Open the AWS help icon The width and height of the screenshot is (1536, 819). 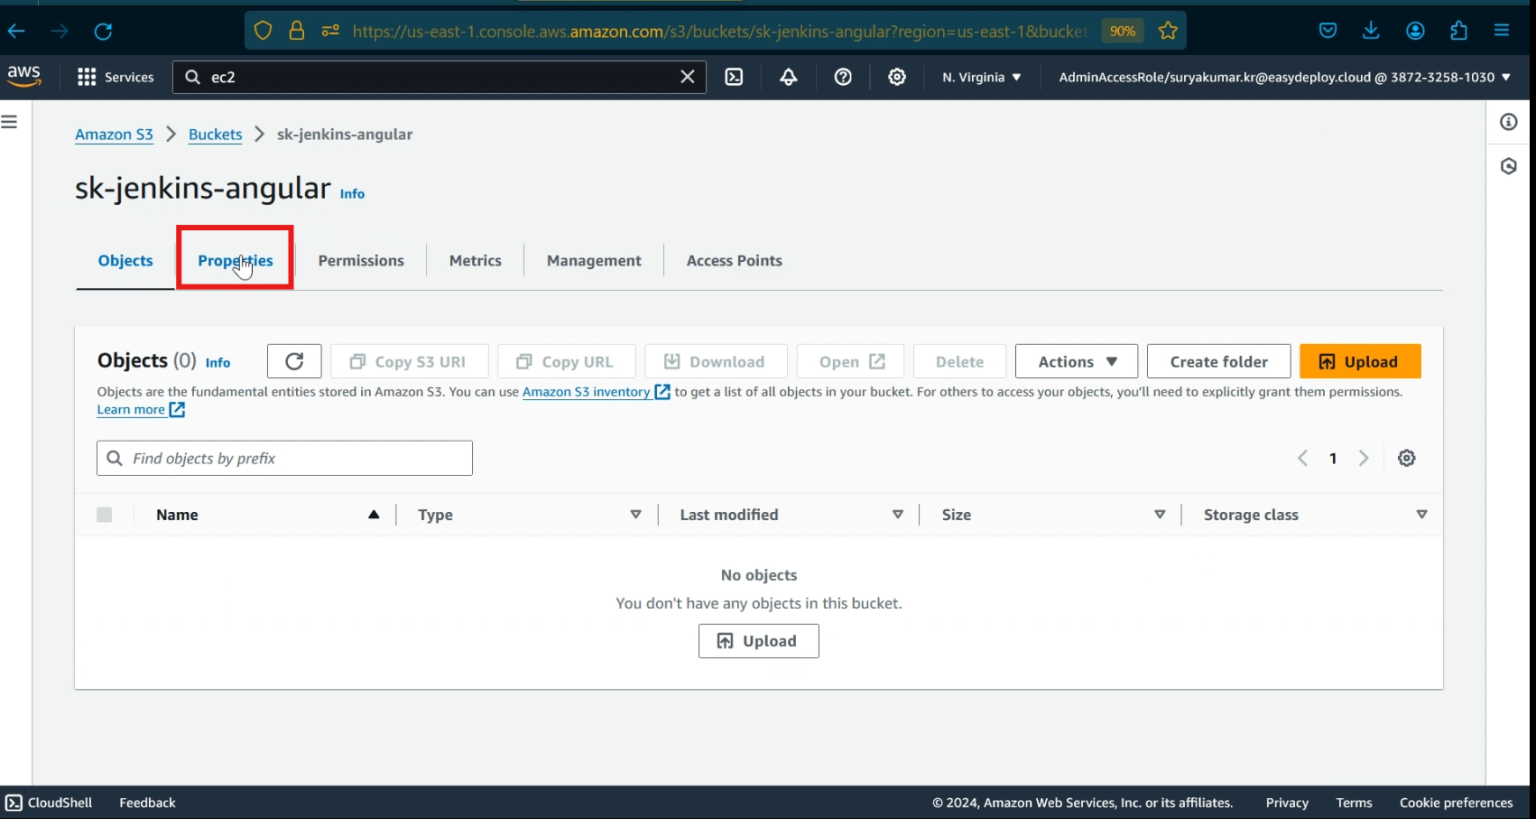(x=842, y=77)
